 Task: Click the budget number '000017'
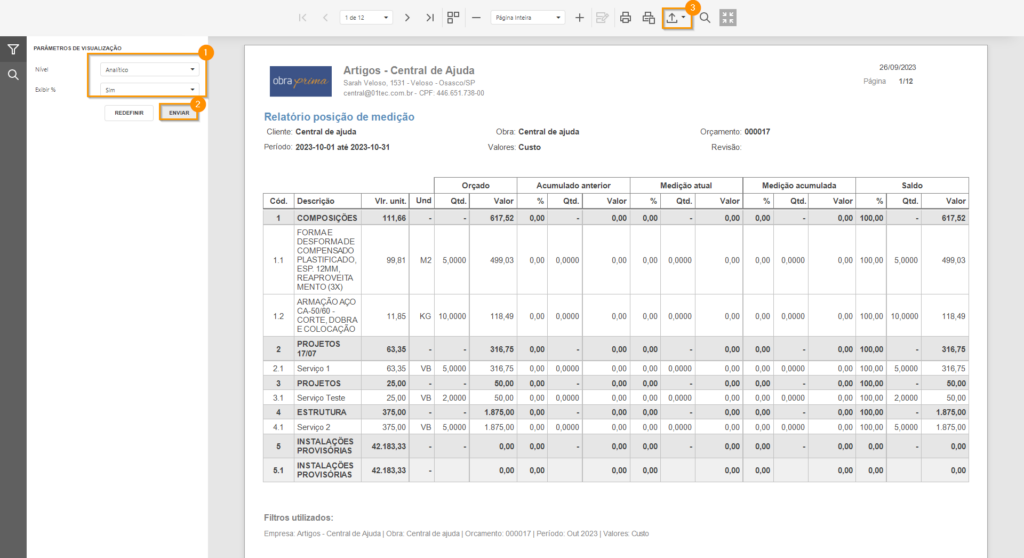(x=757, y=132)
